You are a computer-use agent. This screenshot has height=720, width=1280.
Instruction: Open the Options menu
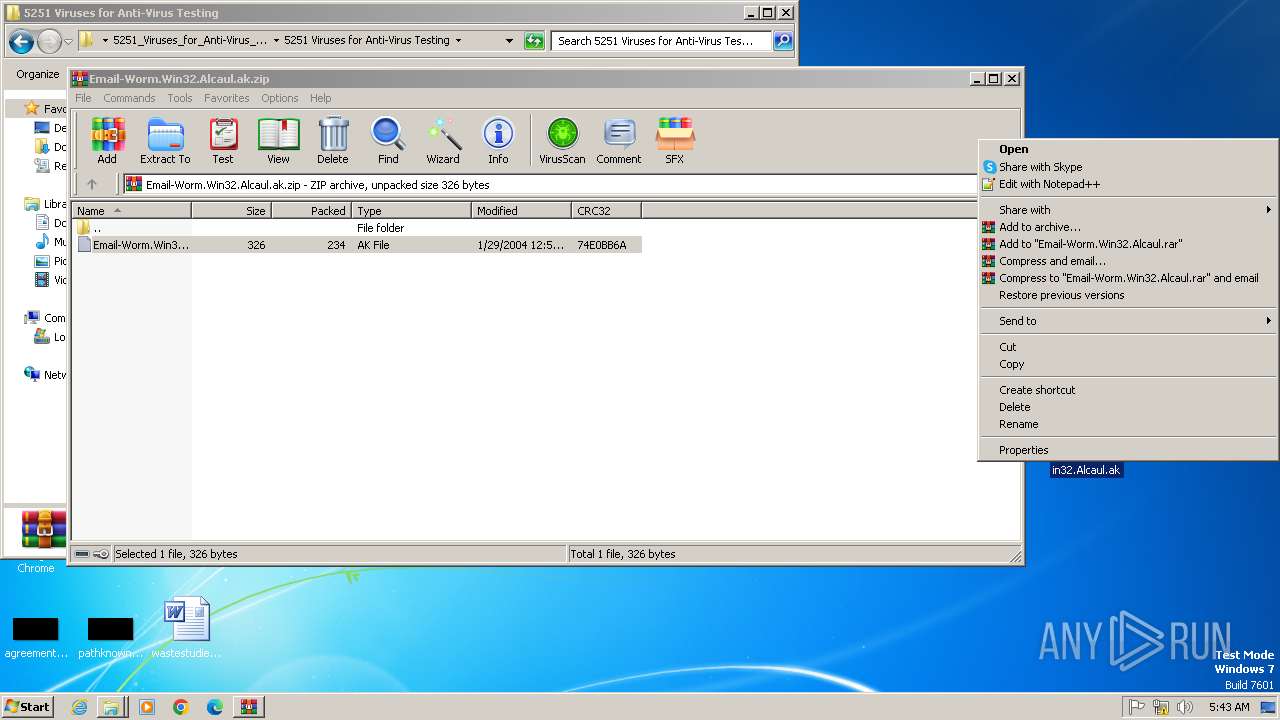tap(280, 98)
